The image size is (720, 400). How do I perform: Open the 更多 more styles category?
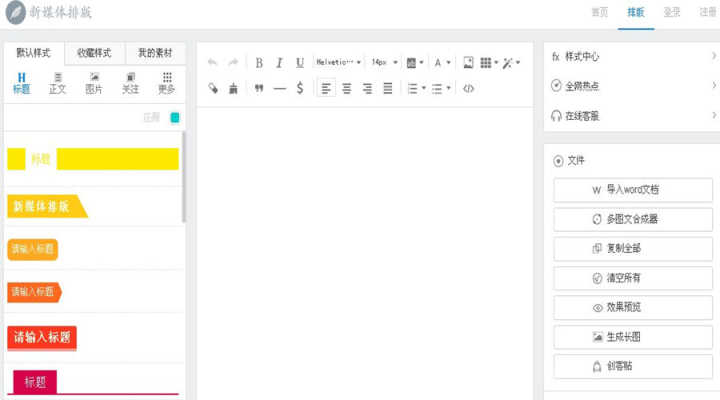(167, 84)
